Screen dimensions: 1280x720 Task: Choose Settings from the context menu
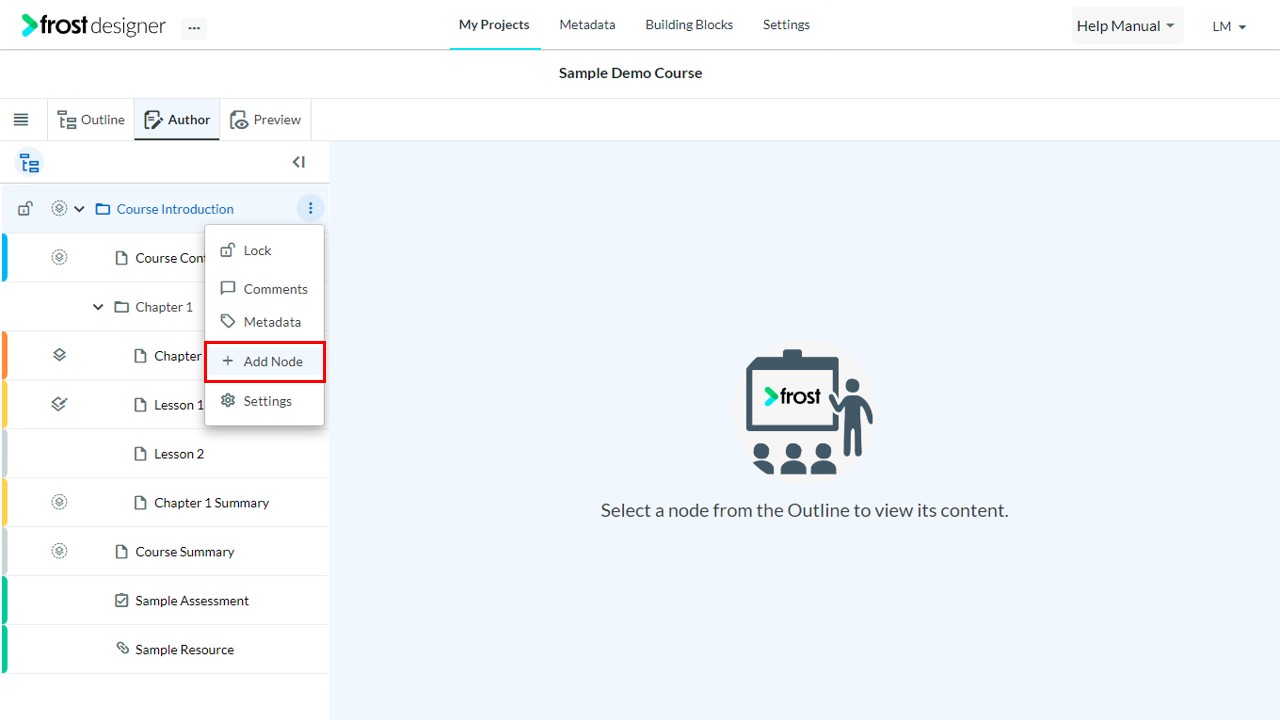(x=264, y=401)
